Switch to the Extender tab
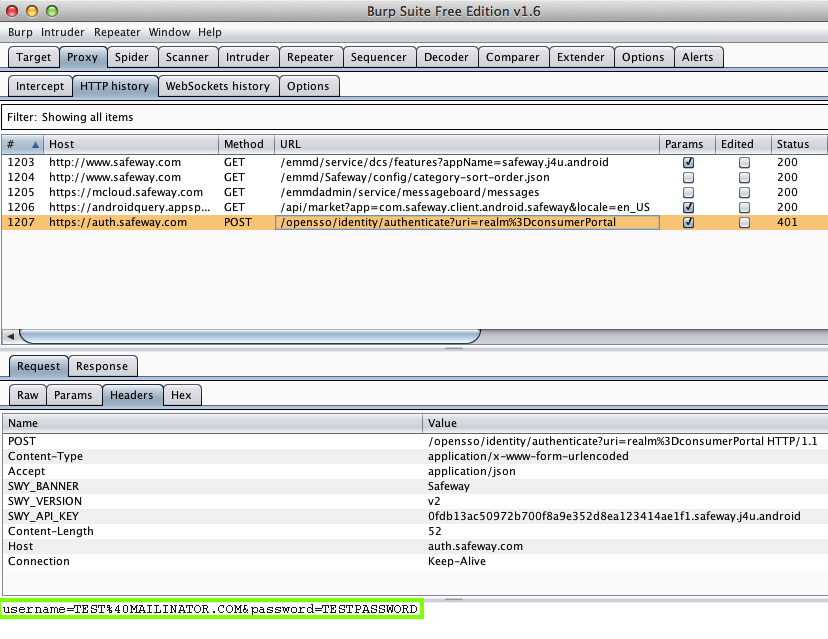Viewport: 828px width, 639px height. [580, 57]
